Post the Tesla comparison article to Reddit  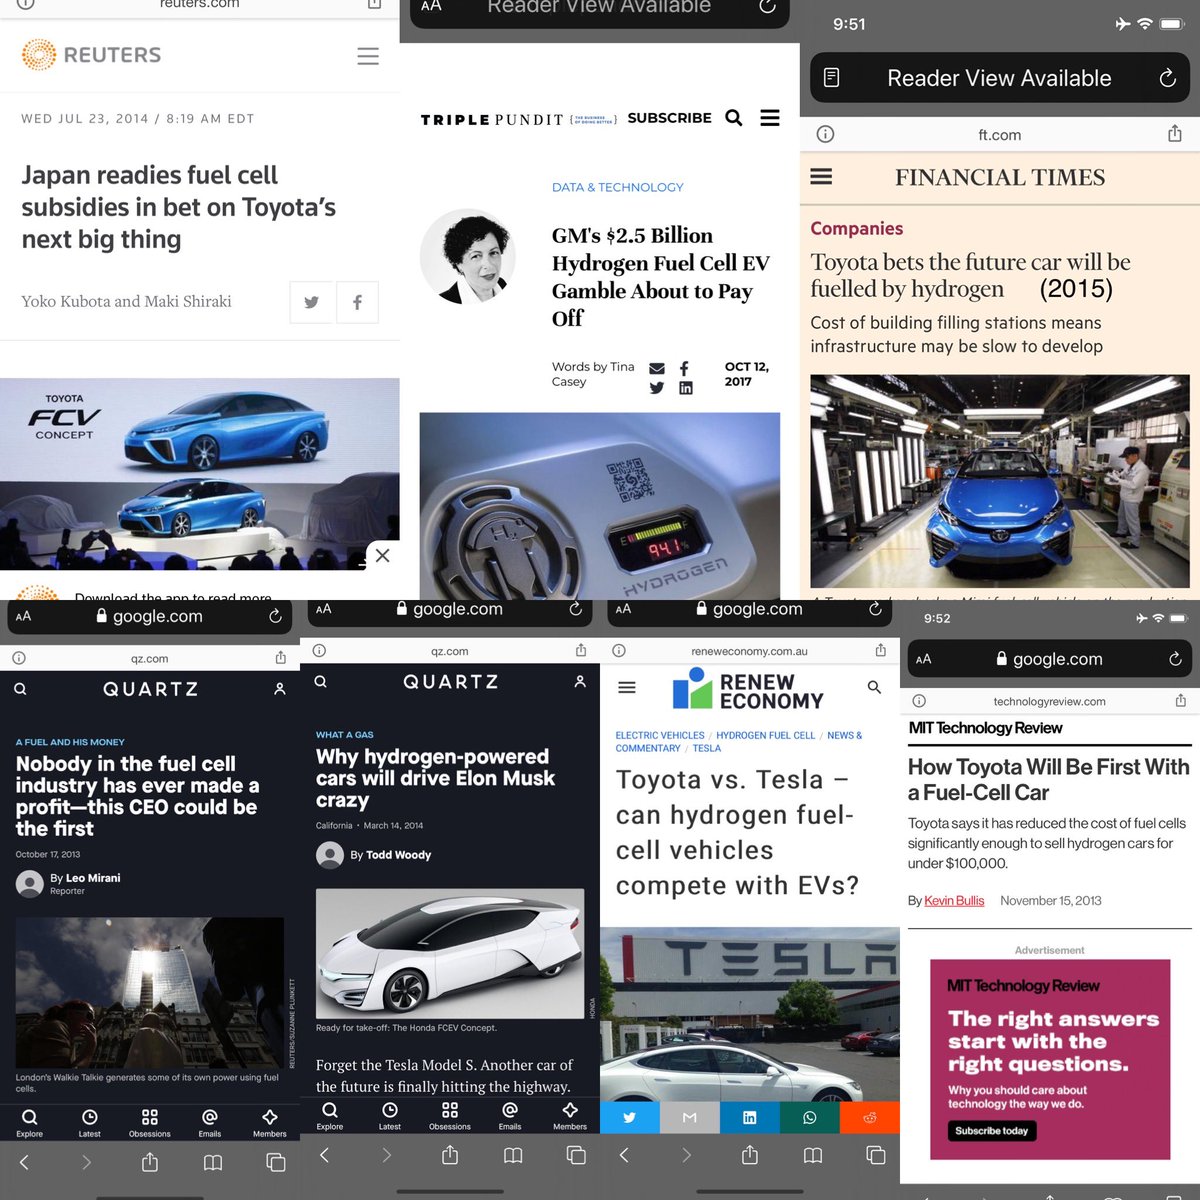(870, 1117)
